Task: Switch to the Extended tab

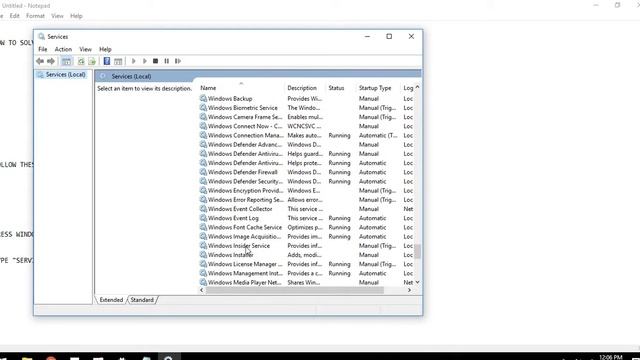Action: click(111, 300)
